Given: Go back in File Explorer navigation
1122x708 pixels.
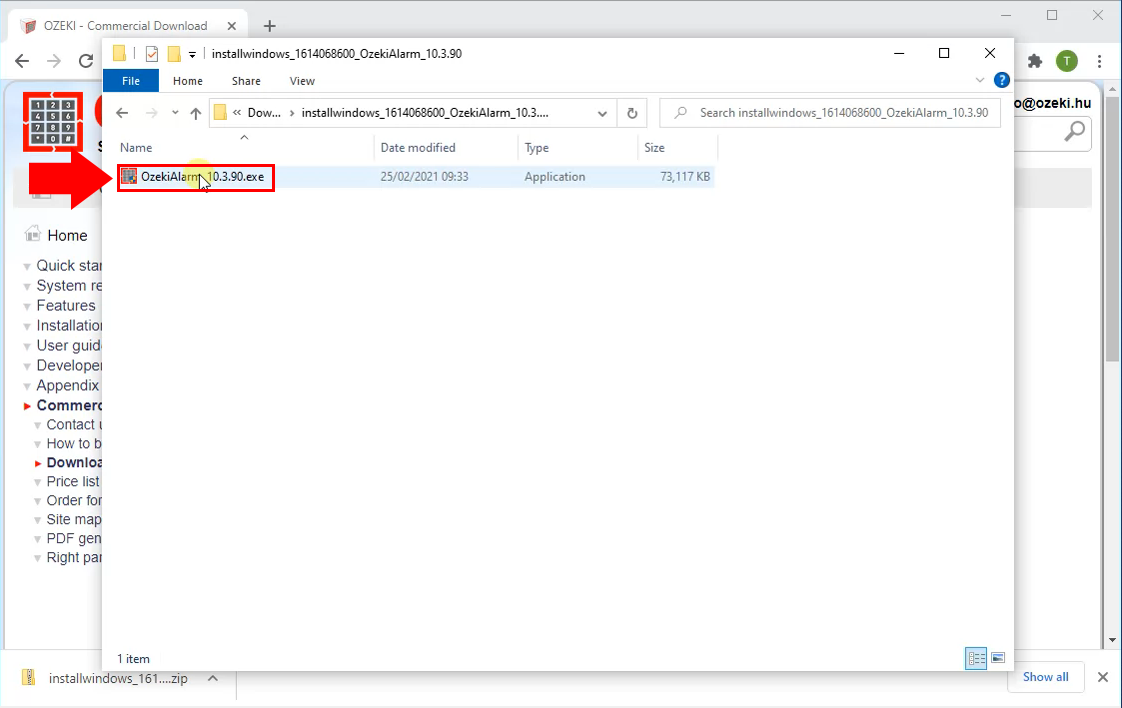Looking at the screenshot, I should (x=122, y=113).
